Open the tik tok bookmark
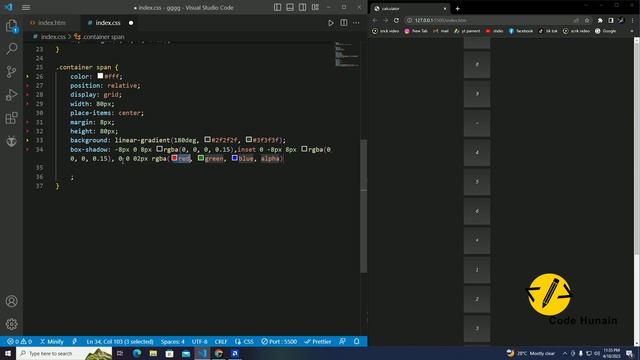The image size is (640, 360). coord(548,31)
